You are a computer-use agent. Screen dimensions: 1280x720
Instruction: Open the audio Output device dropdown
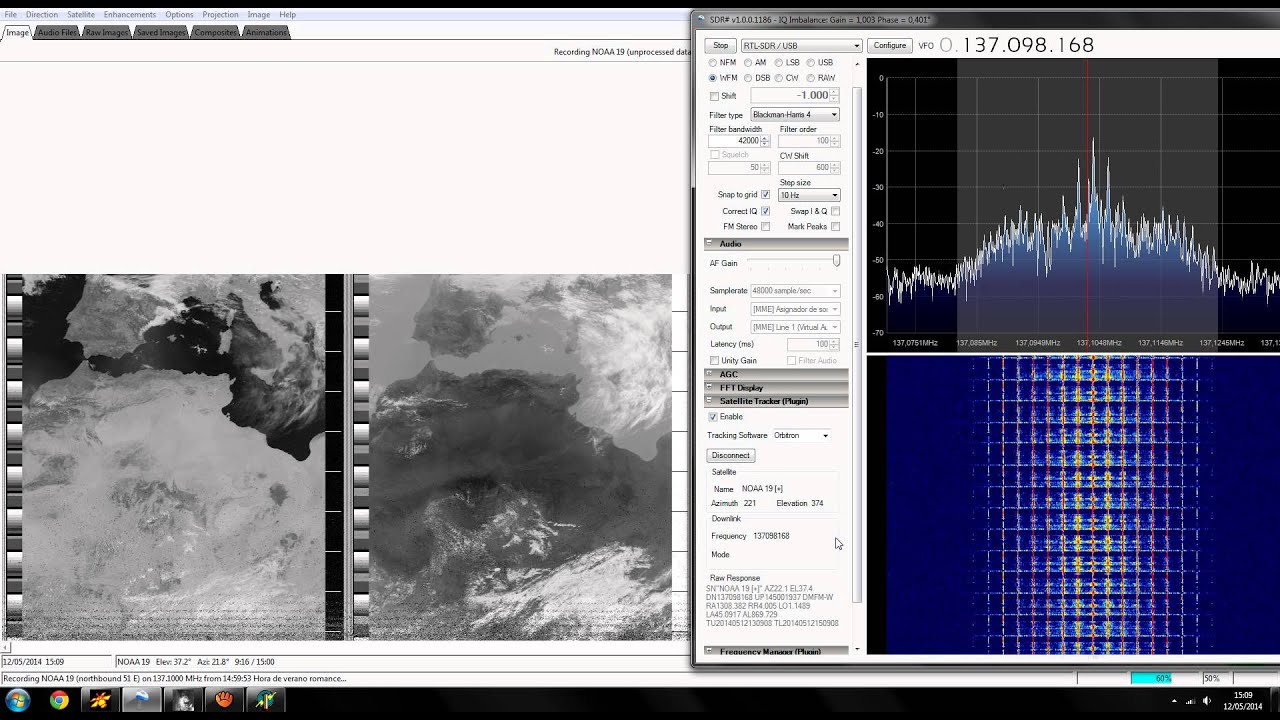pyautogui.click(x=795, y=327)
